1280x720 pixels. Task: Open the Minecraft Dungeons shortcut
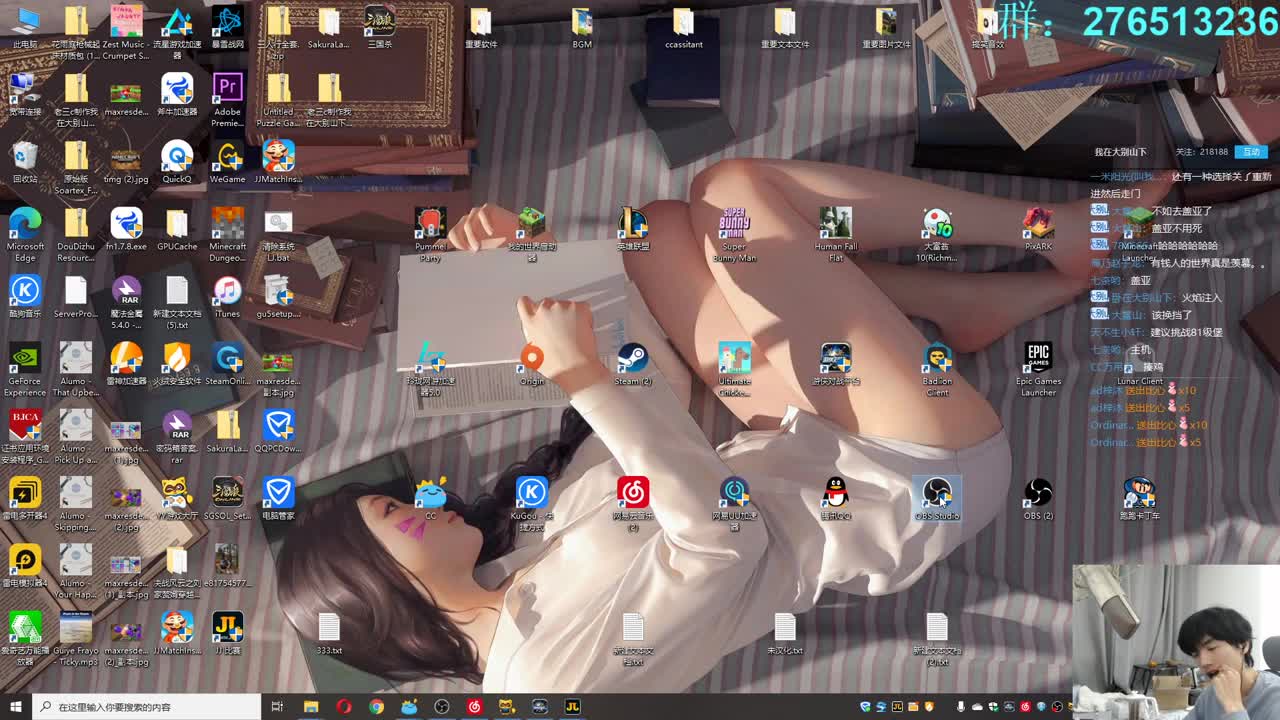[x=227, y=235]
